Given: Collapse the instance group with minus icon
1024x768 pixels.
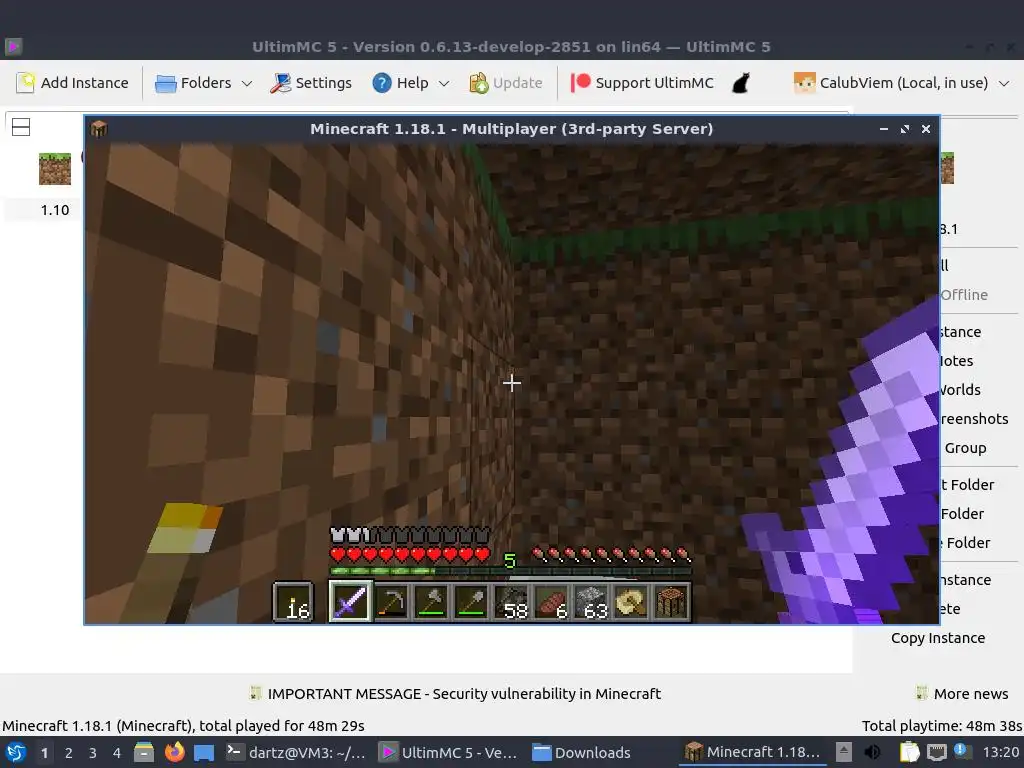Looking at the screenshot, I should [21, 127].
